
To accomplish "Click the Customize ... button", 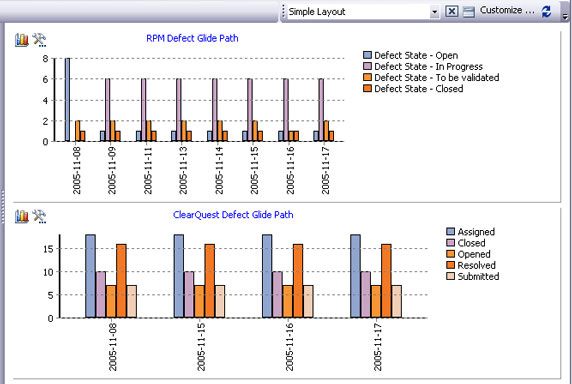I will pos(507,10).
